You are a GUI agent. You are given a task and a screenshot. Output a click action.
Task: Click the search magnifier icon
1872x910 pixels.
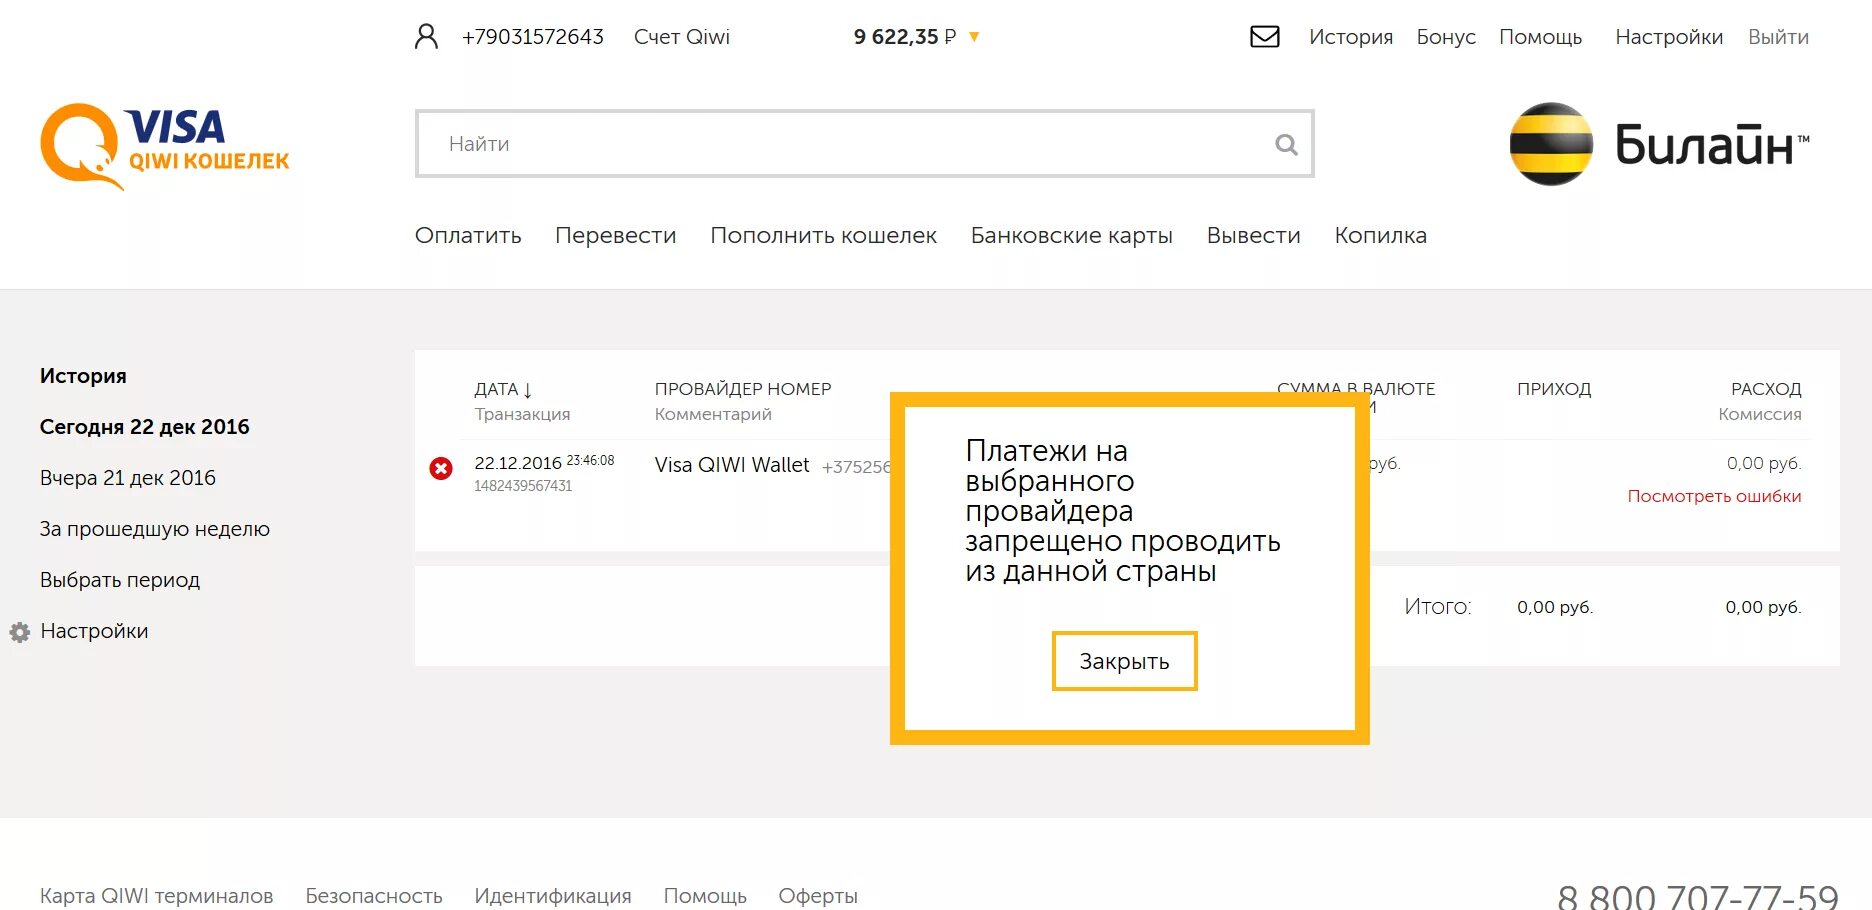tap(1286, 145)
